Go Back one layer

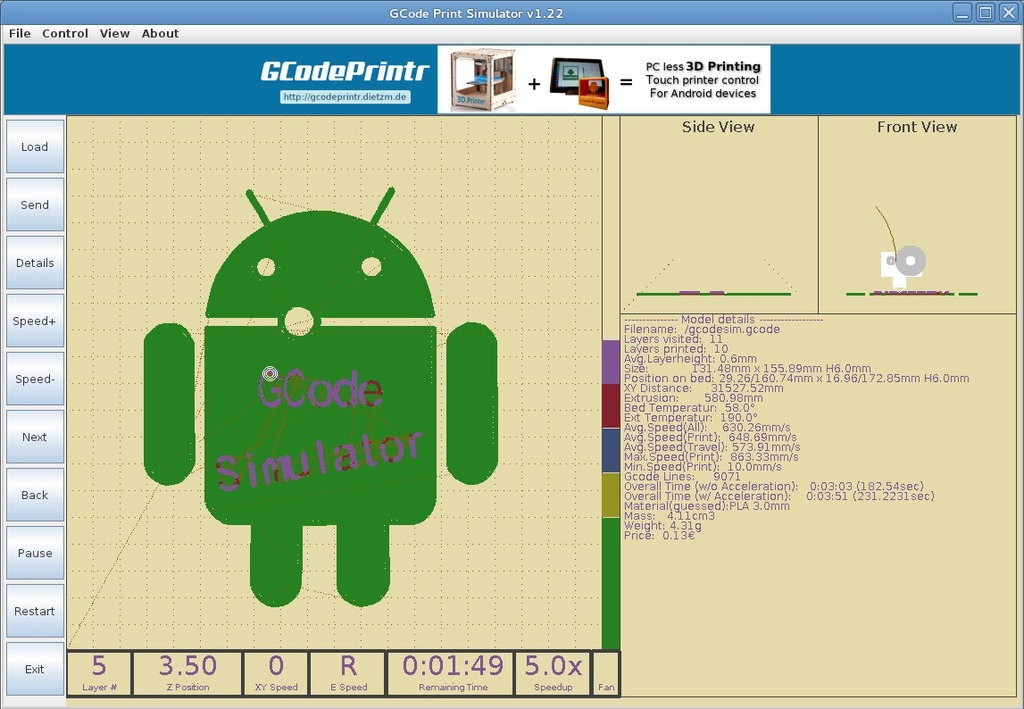click(x=35, y=495)
